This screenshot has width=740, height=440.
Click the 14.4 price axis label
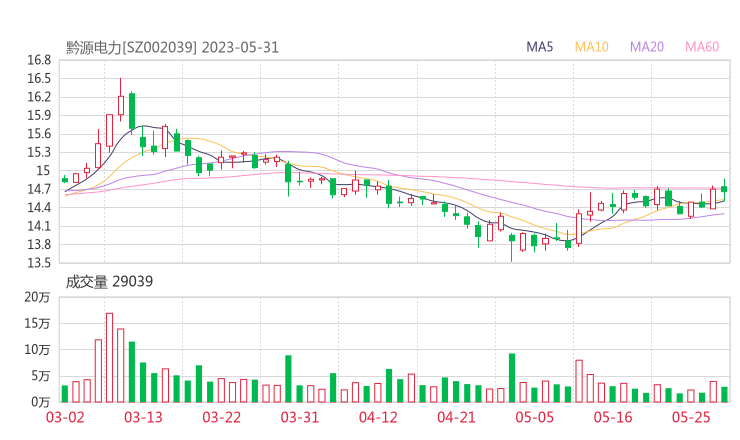(39, 208)
